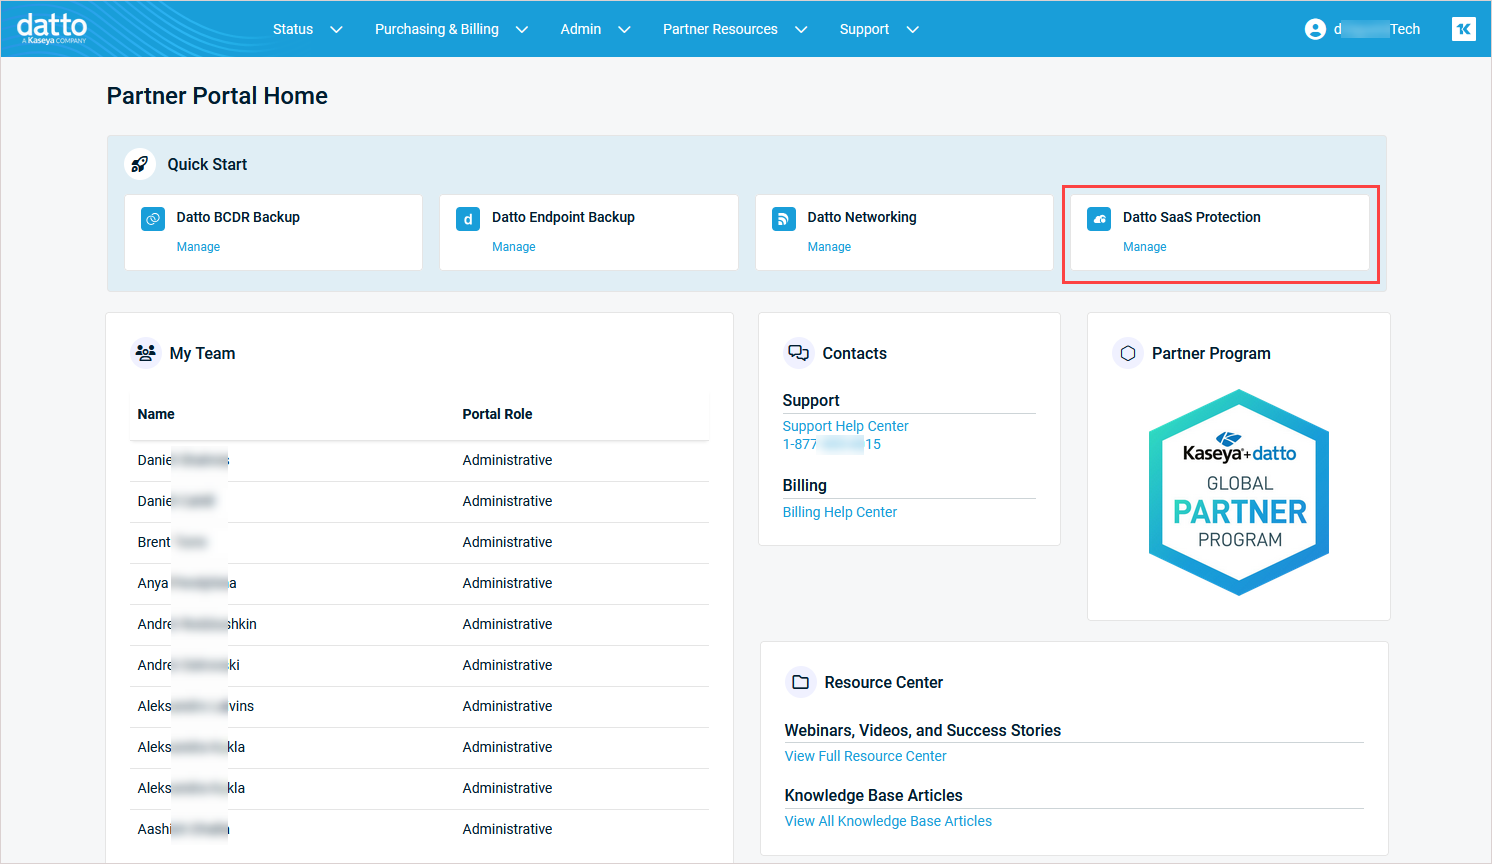Image resolution: width=1492 pixels, height=864 pixels.
Task: Click View Full Resource Center
Action: [865, 756]
